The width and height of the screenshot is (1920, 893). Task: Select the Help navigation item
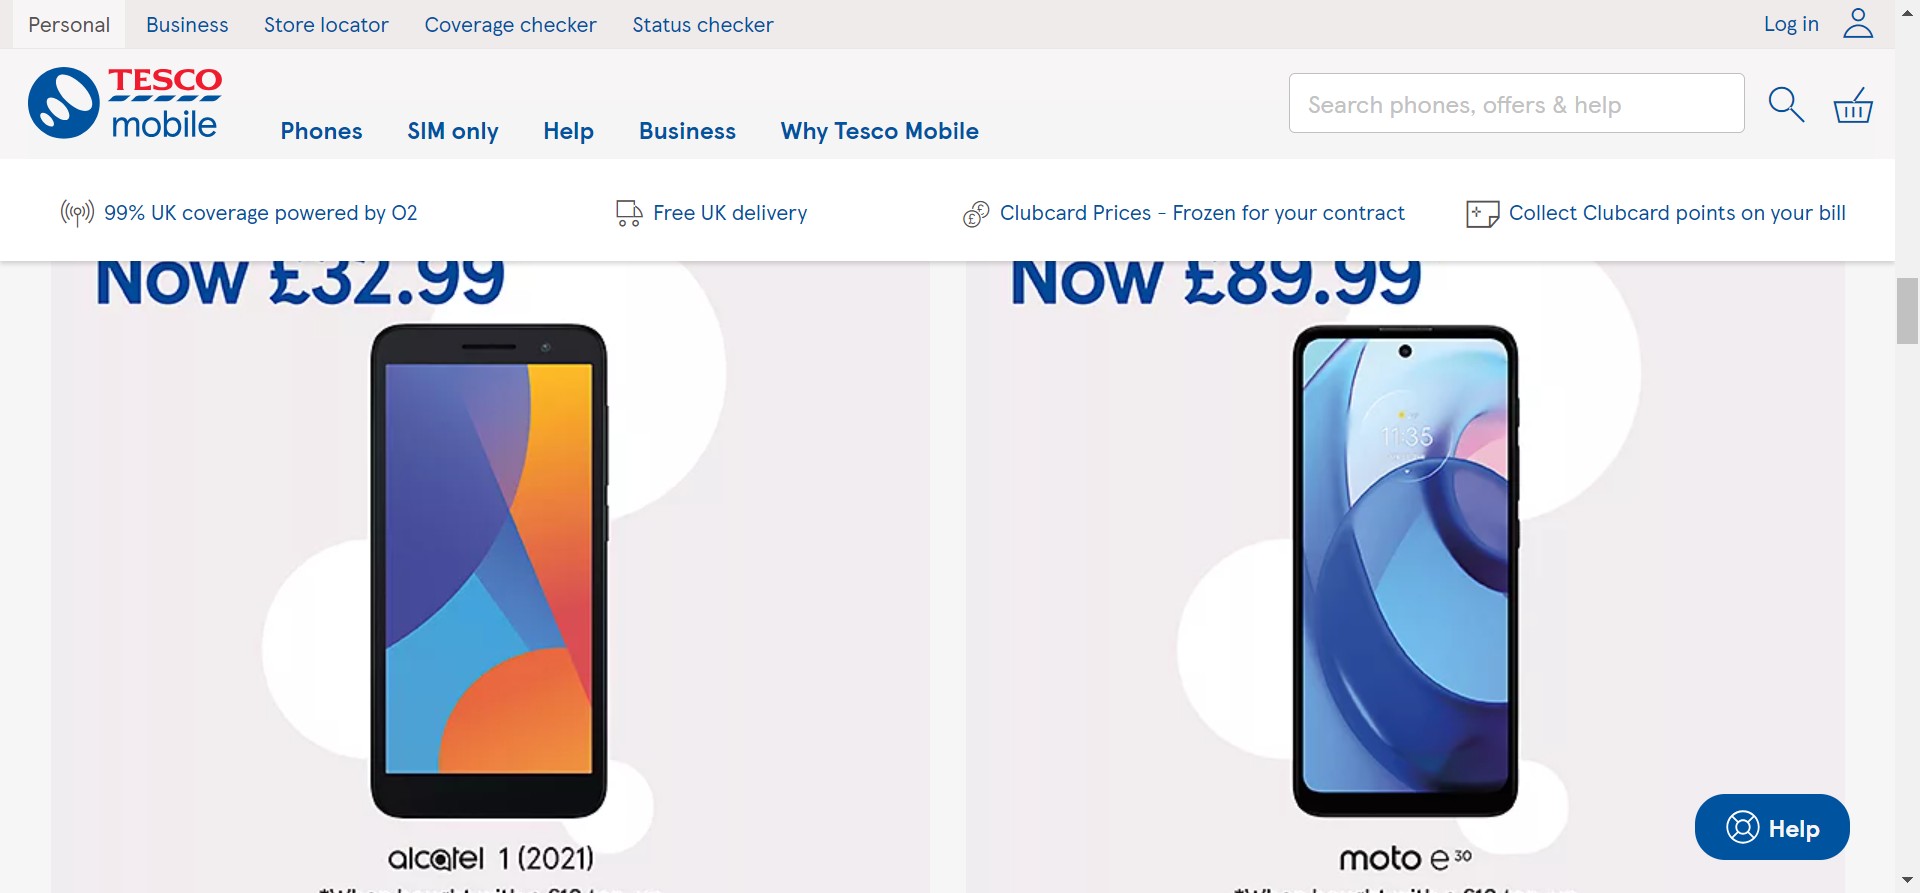[x=568, y=131]
